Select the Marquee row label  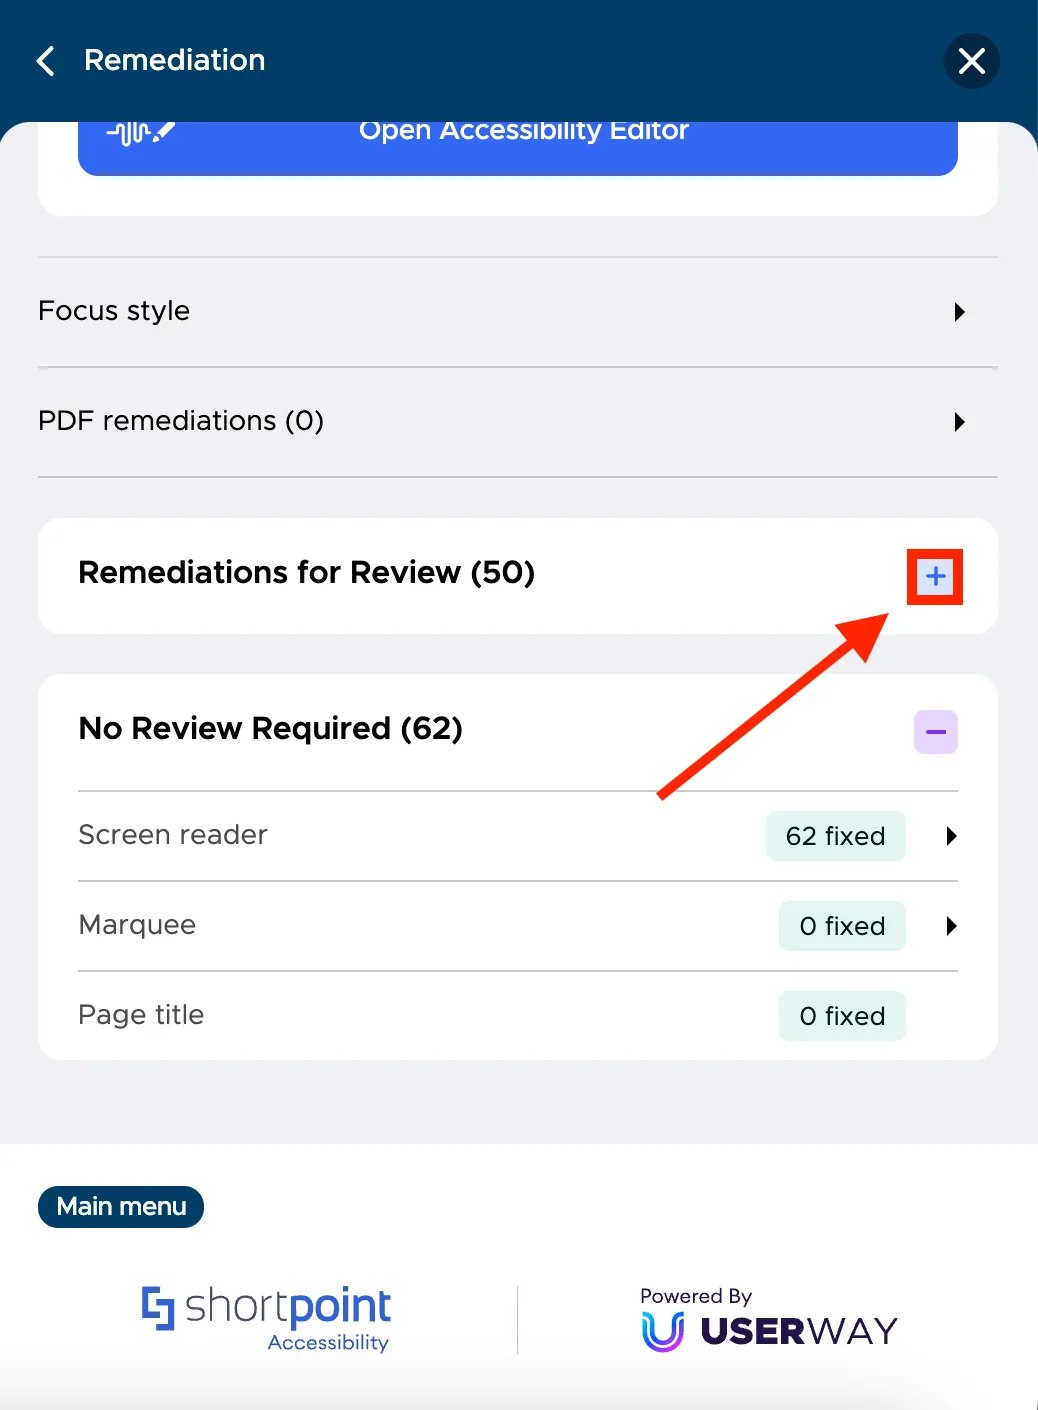click(x=137, y=925)
